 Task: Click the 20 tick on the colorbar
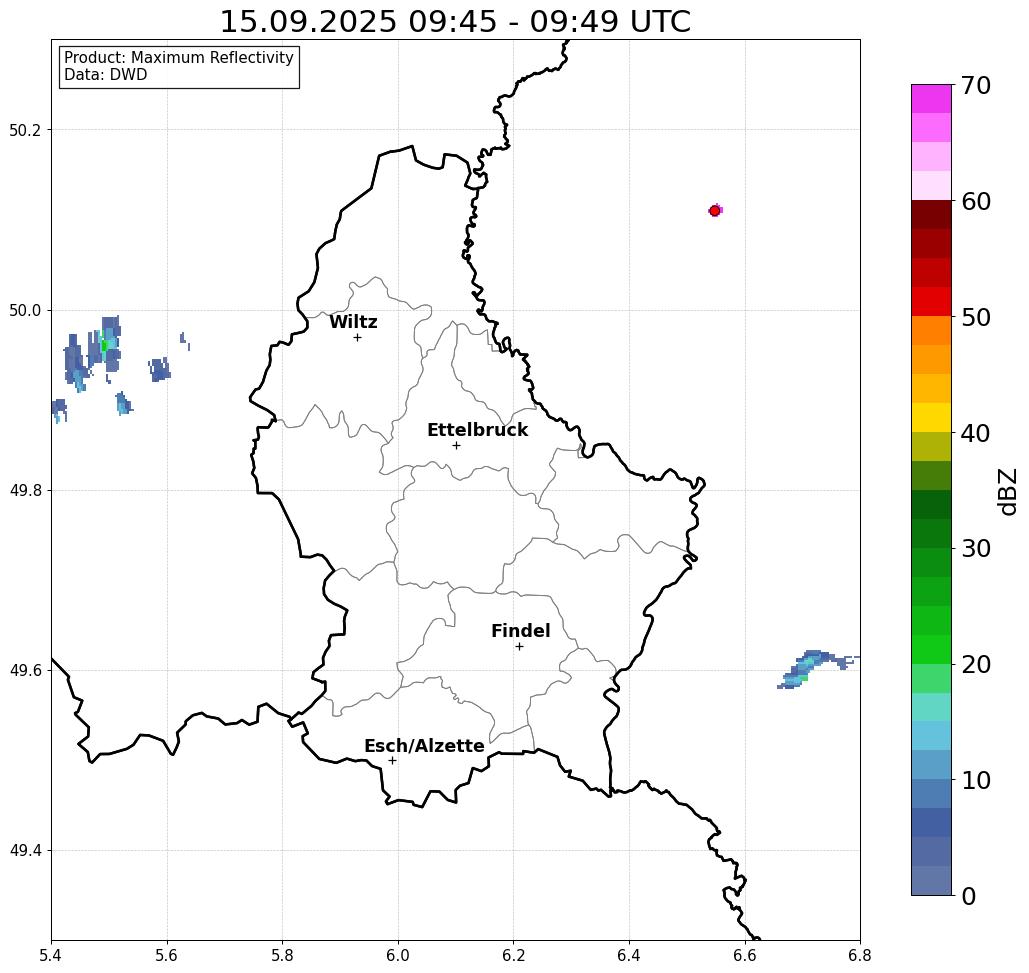tap(975, 665)
